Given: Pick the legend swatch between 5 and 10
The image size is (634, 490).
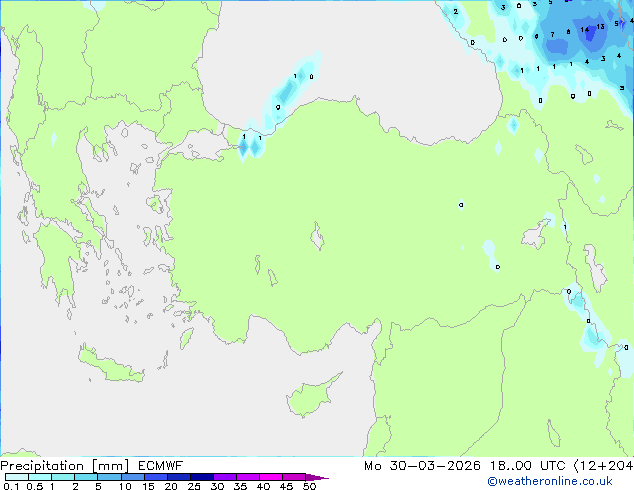Looking at the screenshot, I should tap(109, 477).
